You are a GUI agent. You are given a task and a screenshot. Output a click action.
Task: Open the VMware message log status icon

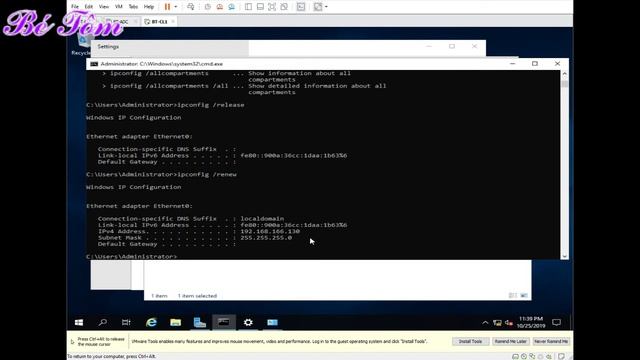click(x=561, y=356)
